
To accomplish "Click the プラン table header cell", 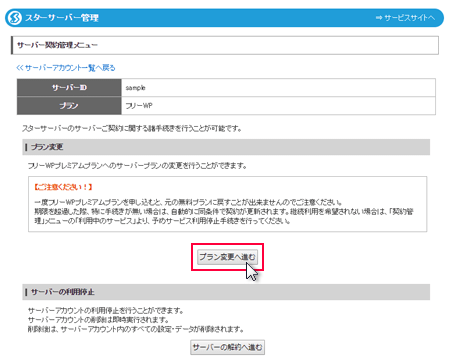I will point(69,106).
